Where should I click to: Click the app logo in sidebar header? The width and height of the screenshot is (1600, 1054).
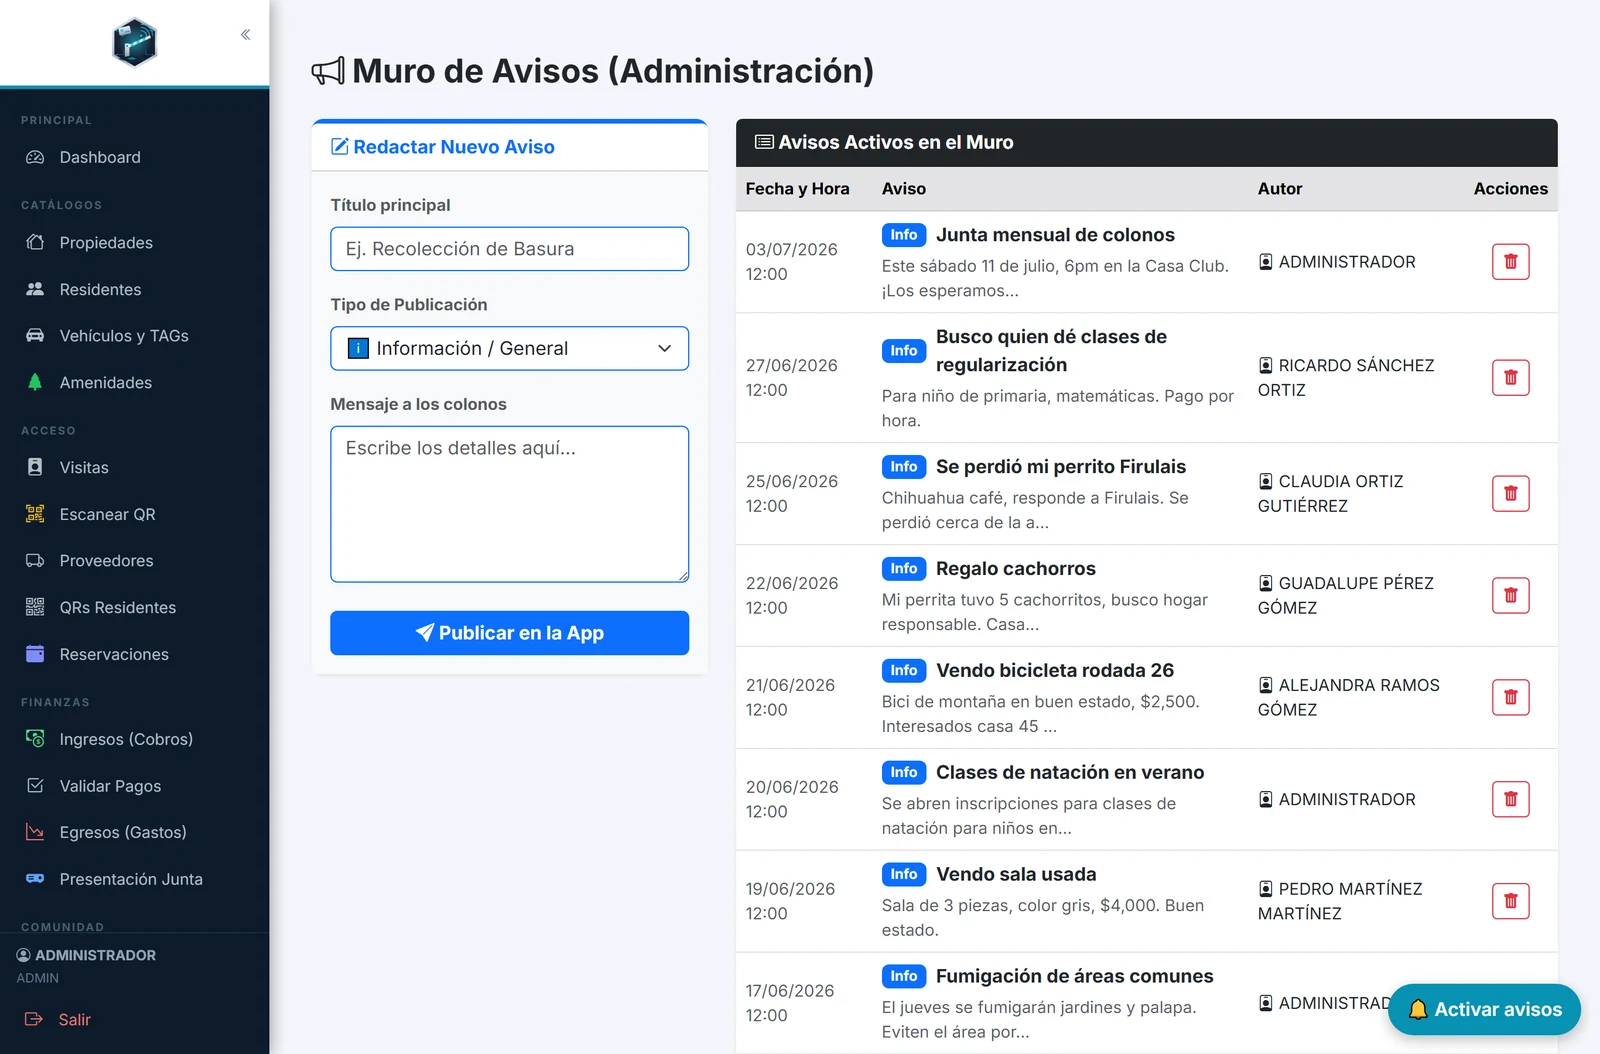135,42
